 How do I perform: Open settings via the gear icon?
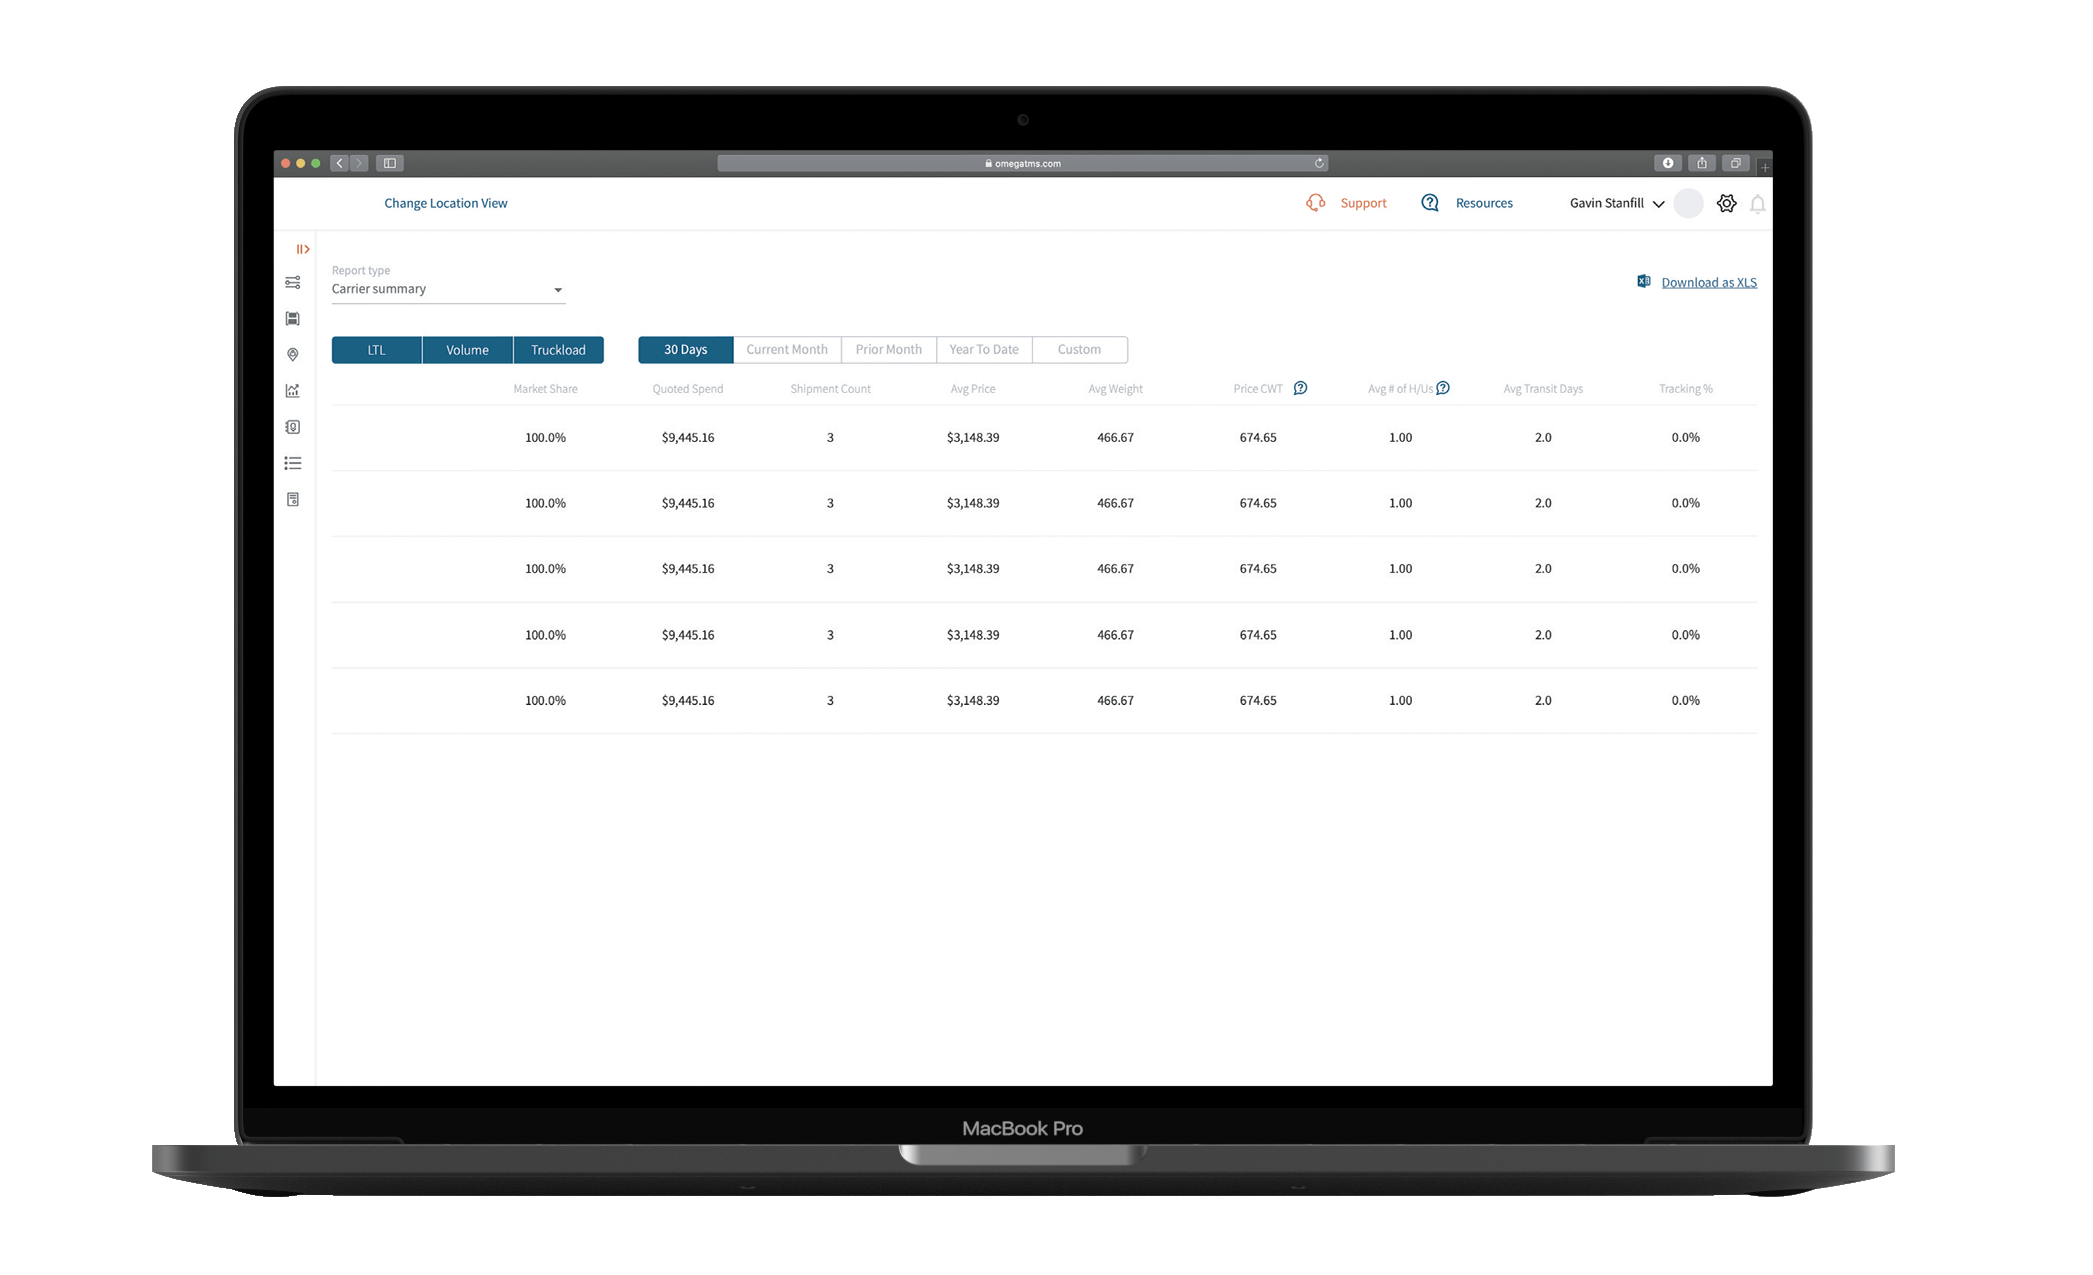pos(1727,203)
